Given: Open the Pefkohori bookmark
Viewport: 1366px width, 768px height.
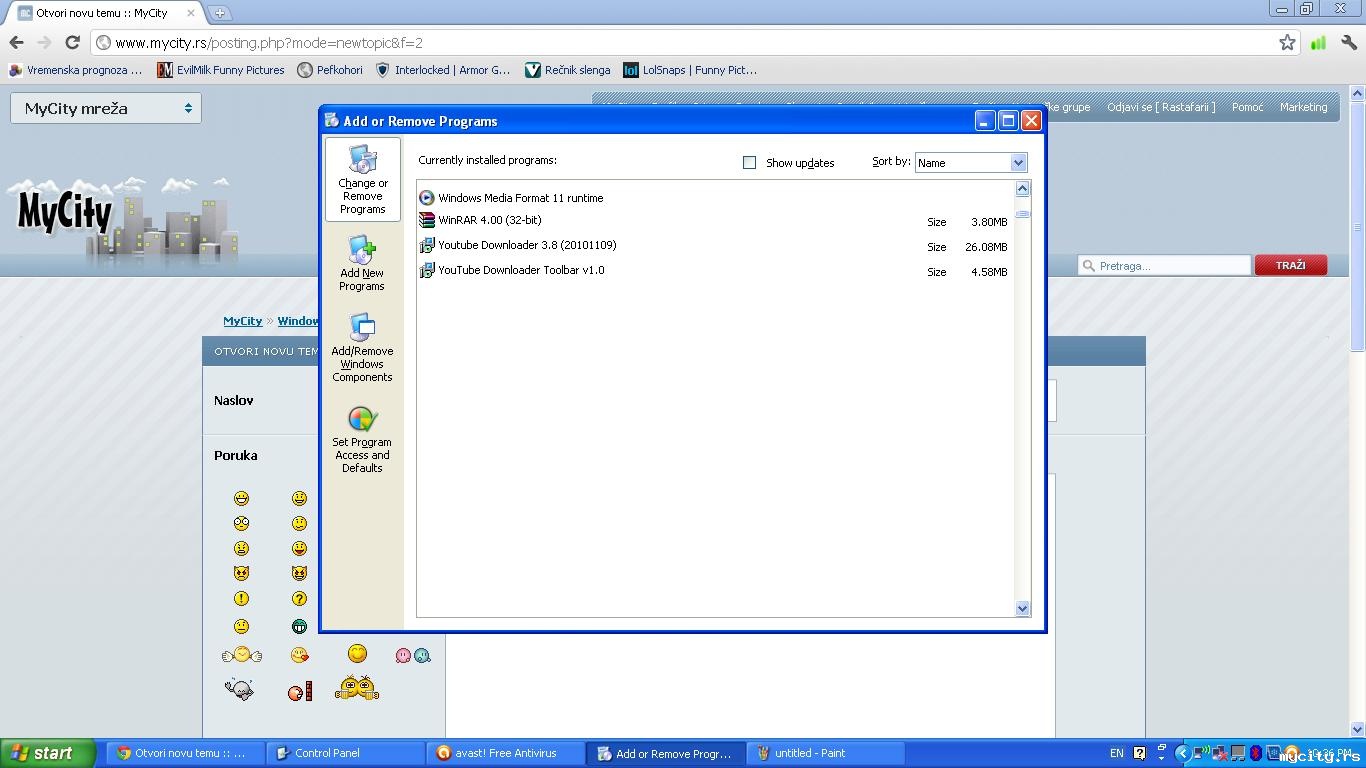Looking at the screenshot, I should click(x=330, y=70).
